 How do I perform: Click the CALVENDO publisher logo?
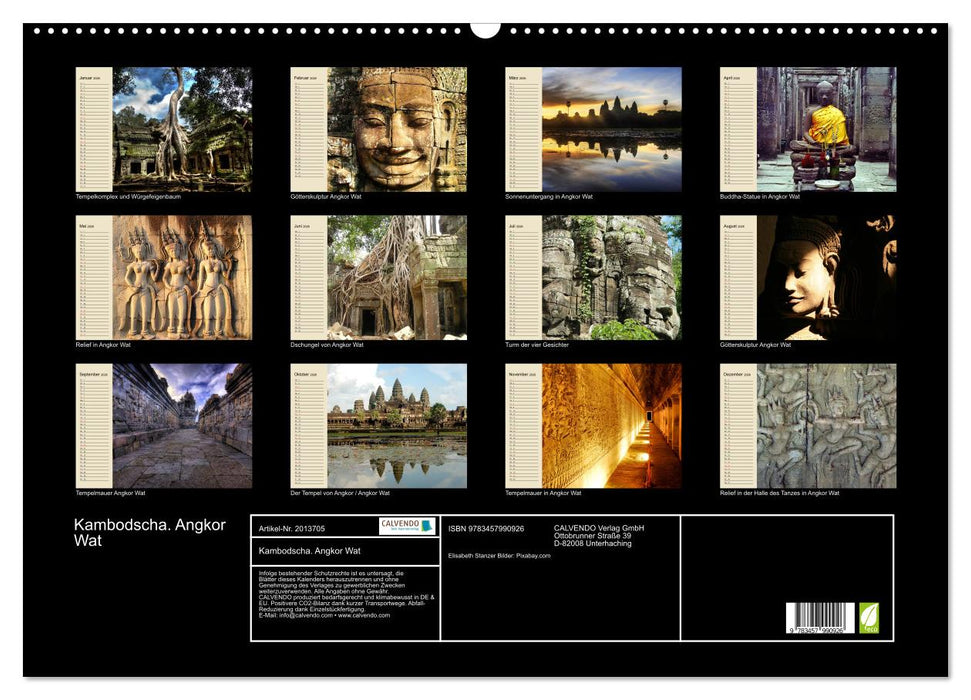[409, 524]
